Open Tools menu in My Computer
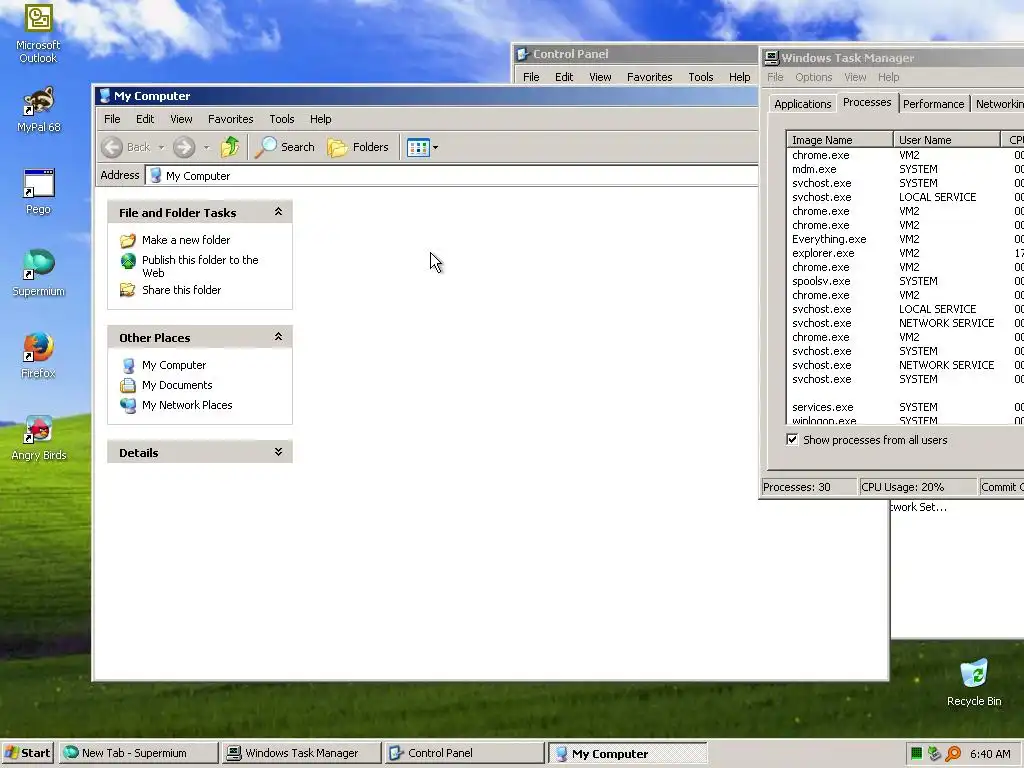Image resolution: width=1024 pixels, height=768 pixels. (x=281, y=119)
